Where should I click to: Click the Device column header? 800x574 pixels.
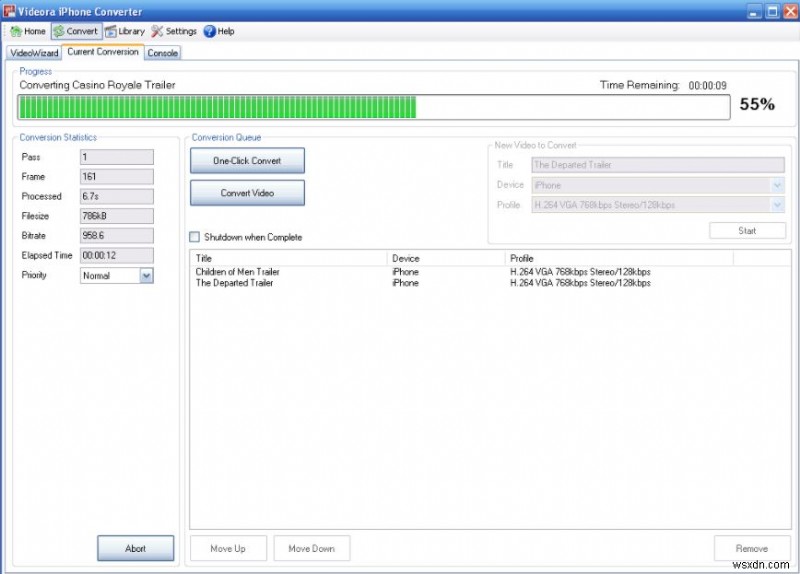[x=446, y=258]
